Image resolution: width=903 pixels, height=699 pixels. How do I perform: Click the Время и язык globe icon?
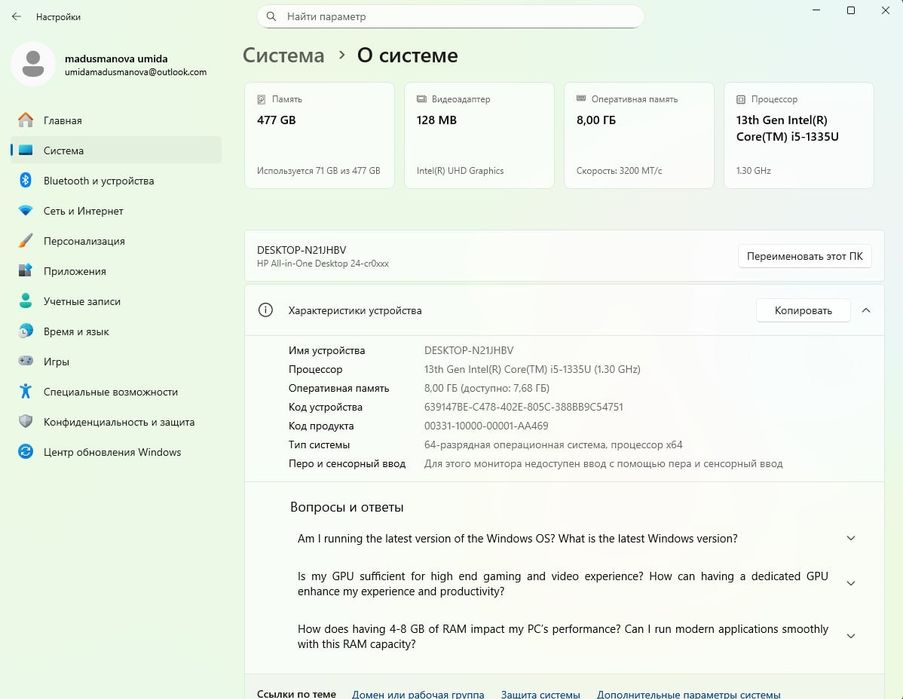[26, 331]
